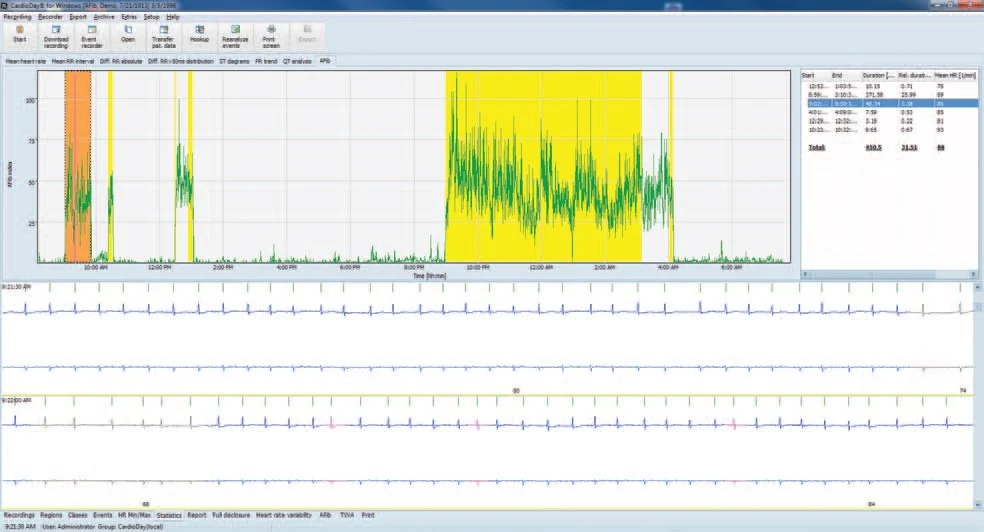Click the Reanalyze events icon
The image size is (984, 532).
coord(235,36)
